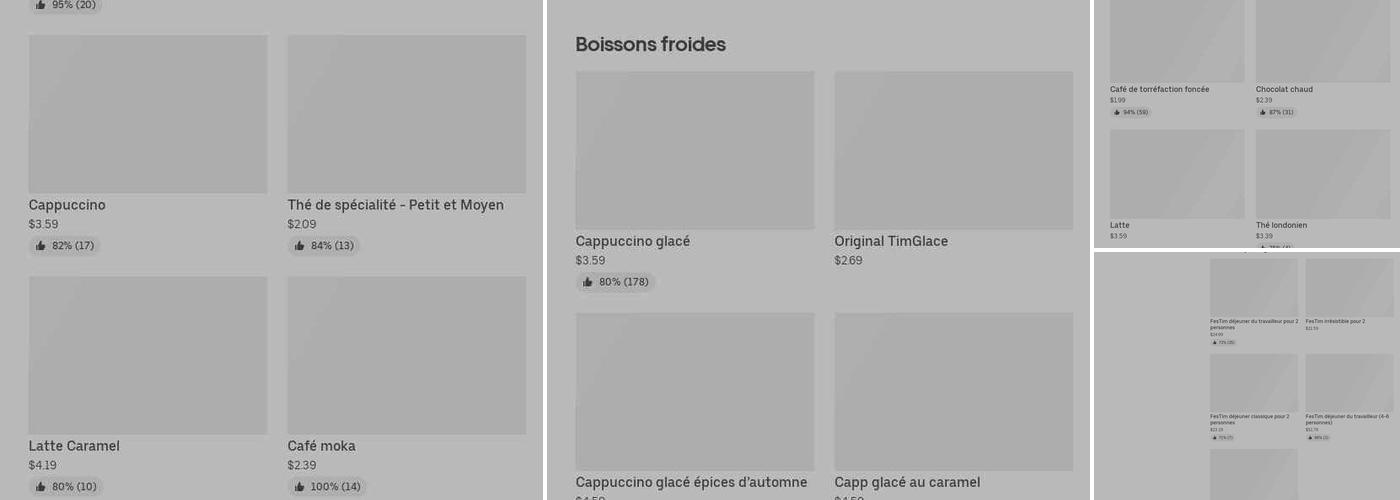1400x500 pixels.
Task: Click the thumbs-up icon under Latte Caramel
Action: (x=41, y=487)
